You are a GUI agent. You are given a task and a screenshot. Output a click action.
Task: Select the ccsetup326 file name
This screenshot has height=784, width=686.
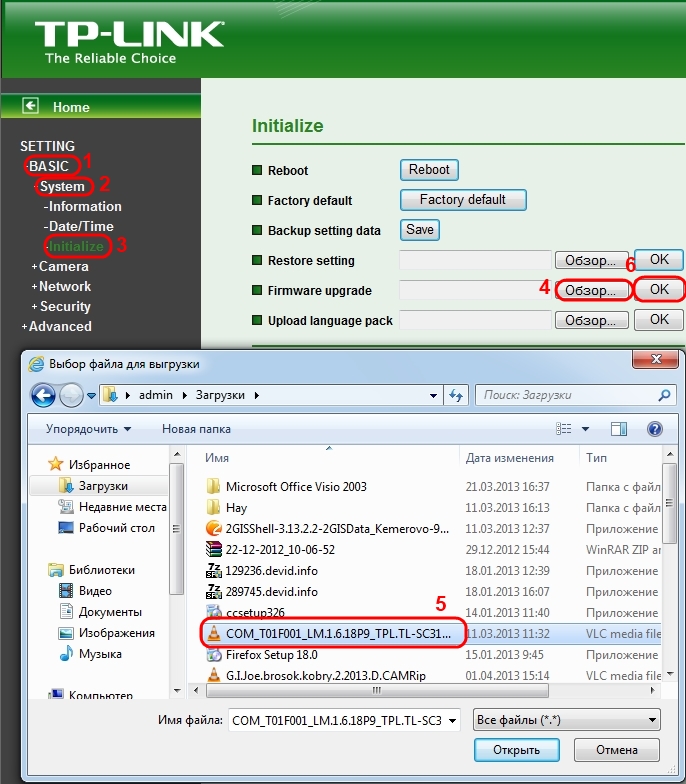pyautogui.click(x=255, y=612)
